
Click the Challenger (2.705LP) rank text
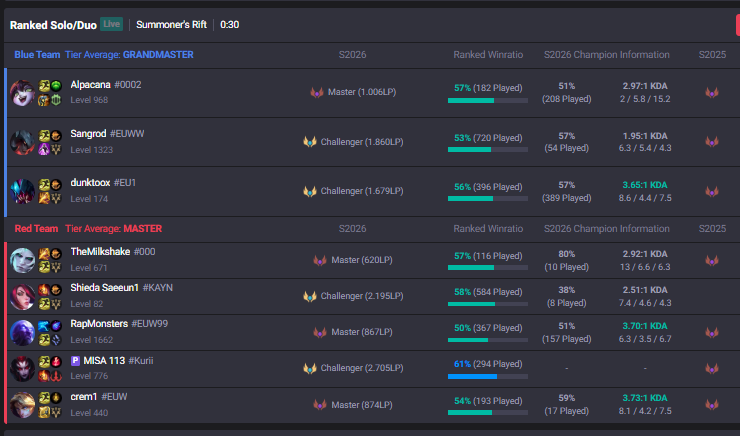point(362,368)
